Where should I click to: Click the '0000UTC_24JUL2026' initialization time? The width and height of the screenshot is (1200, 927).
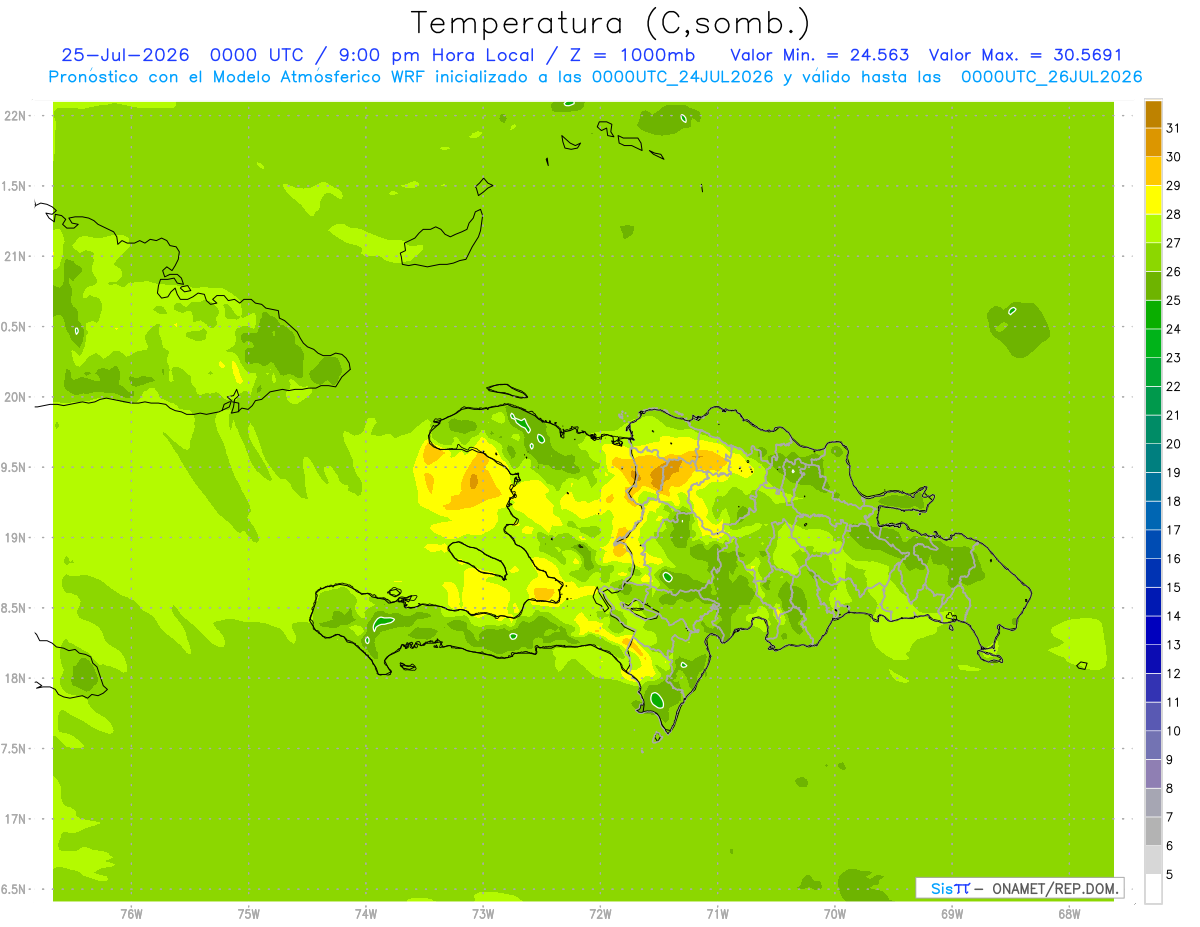pos(683,77)
